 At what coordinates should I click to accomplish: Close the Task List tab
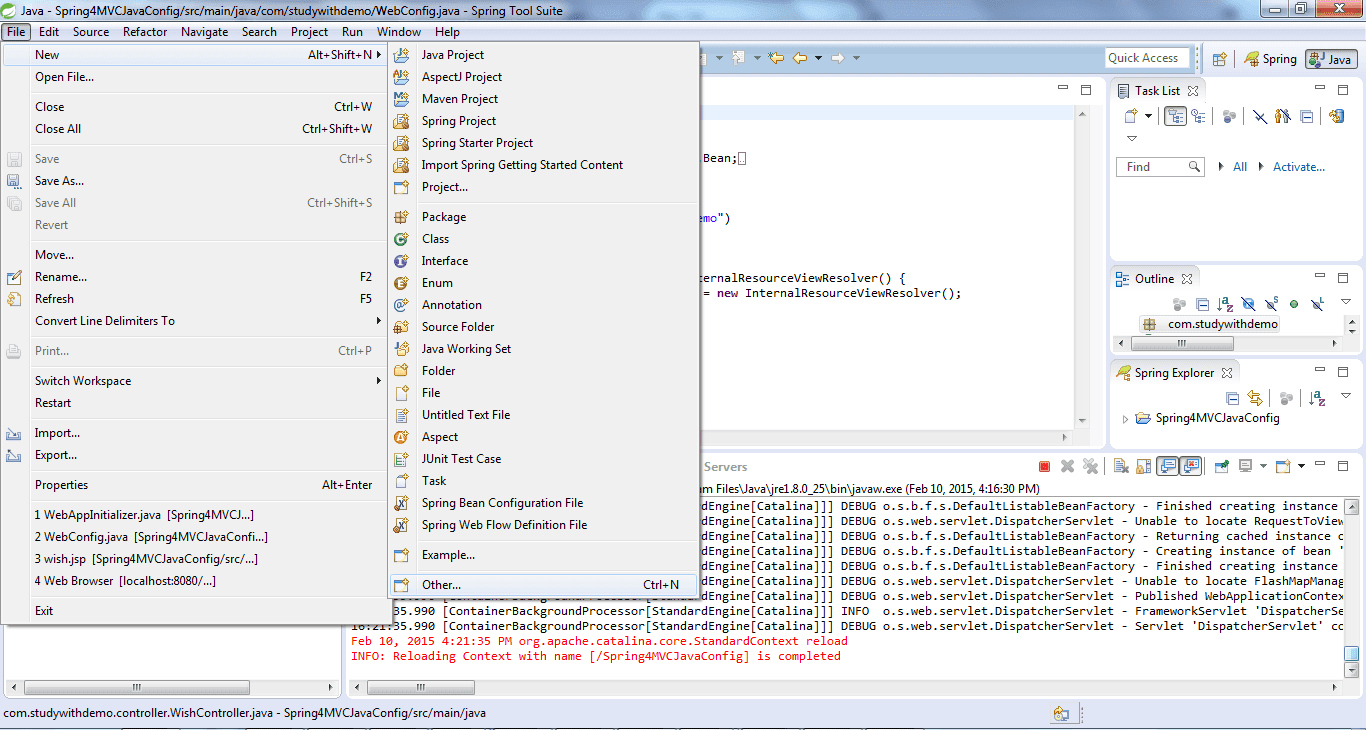pyautogui.click(x=1192, y=91)
